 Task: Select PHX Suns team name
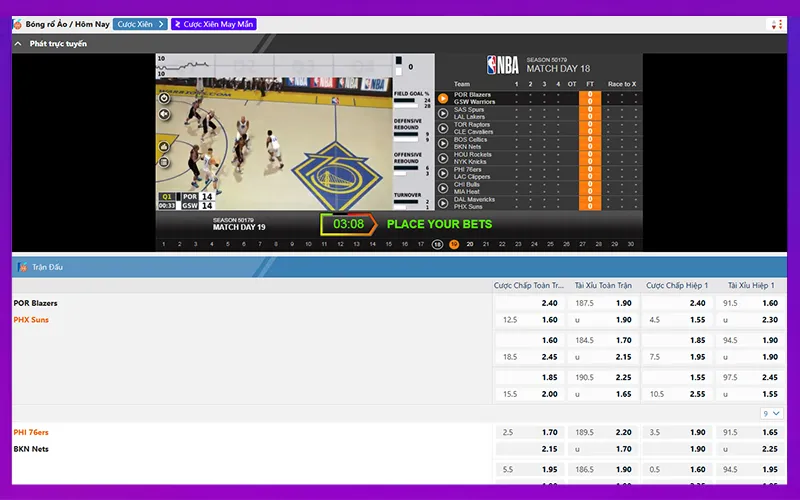click(31, 320)
